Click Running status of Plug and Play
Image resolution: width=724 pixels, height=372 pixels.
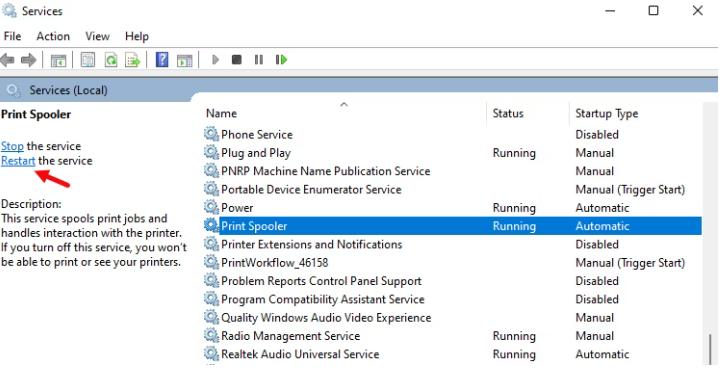point(514,153)
